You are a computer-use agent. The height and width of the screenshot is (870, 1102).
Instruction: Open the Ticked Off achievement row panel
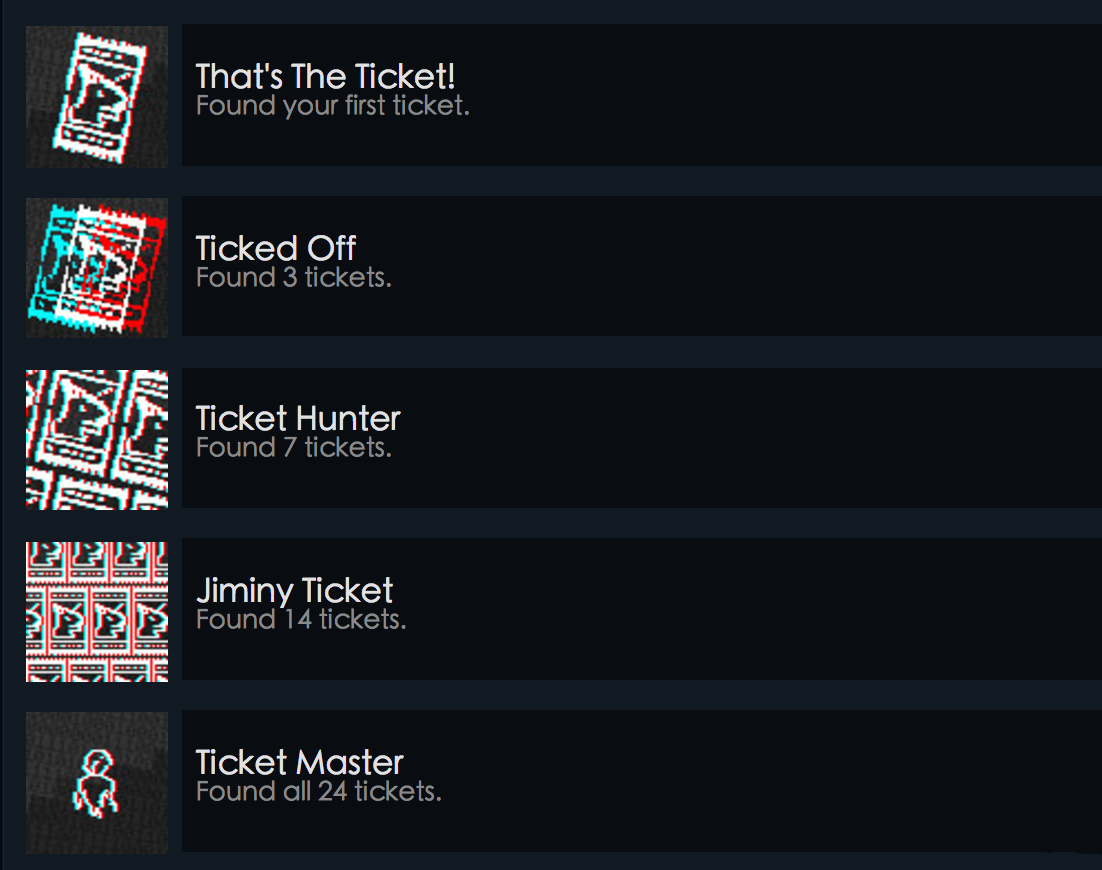click(x=642, y=266)
